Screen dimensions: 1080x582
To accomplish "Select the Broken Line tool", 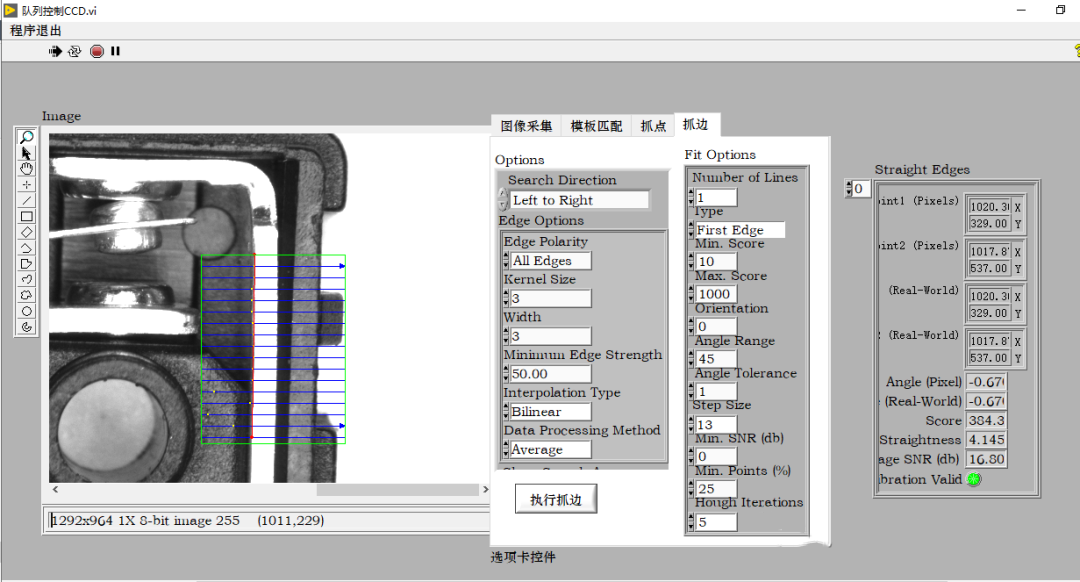I will click(x=26, y=248).
